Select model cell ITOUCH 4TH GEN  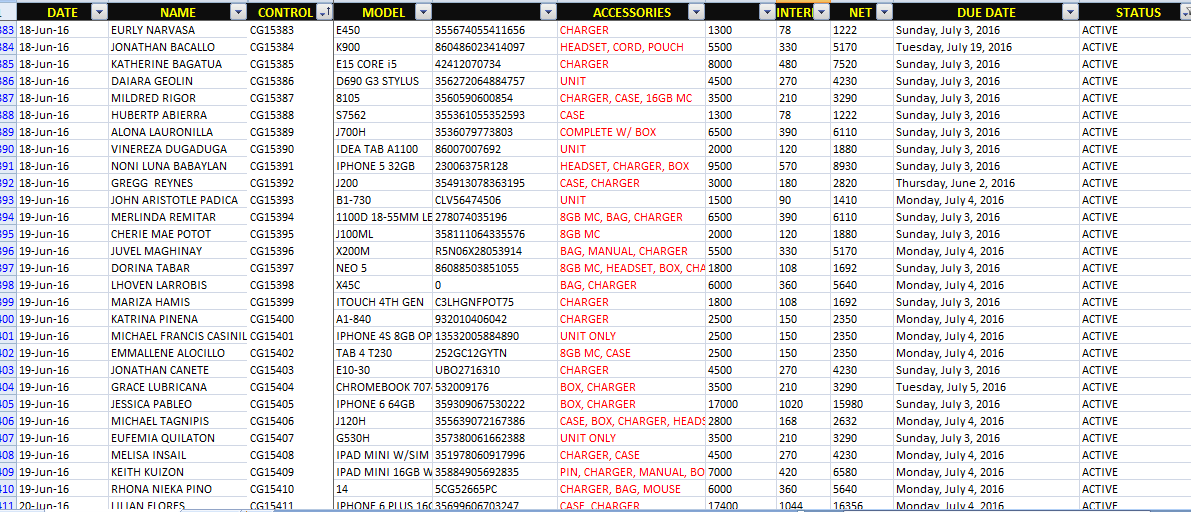(384, 302)
